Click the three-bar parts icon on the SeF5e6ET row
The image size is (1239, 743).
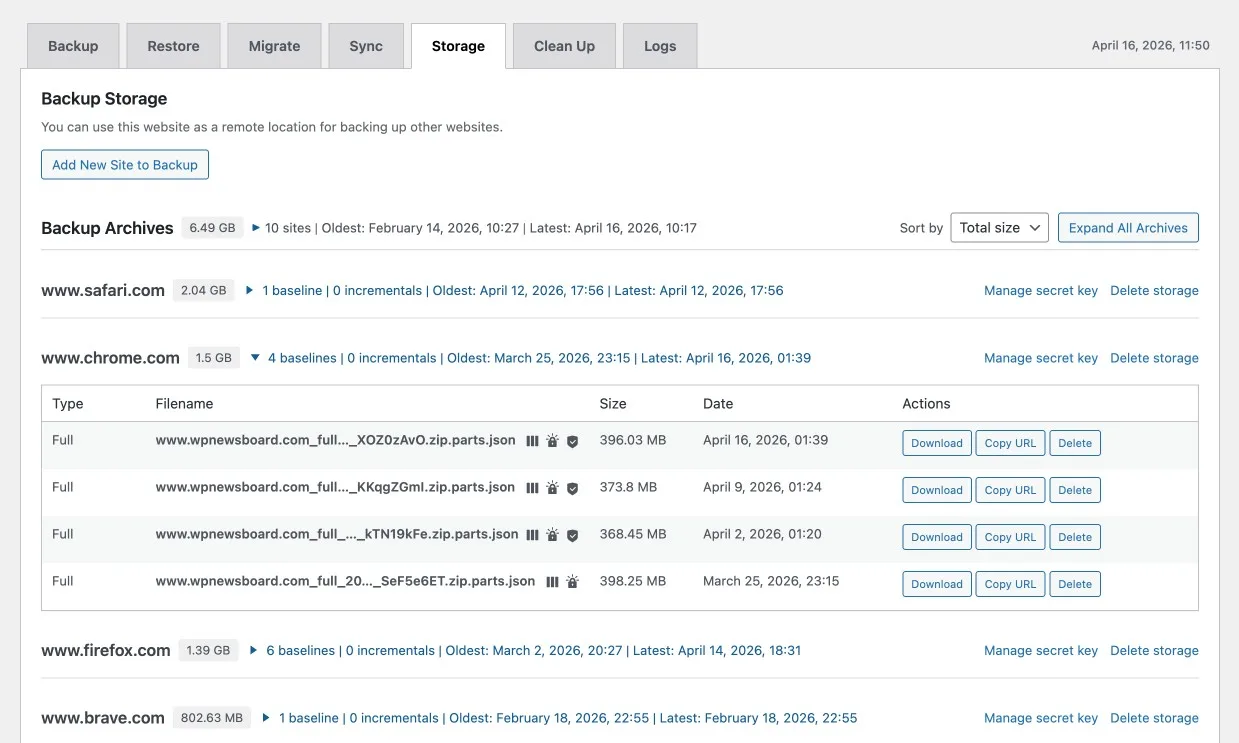552,582
